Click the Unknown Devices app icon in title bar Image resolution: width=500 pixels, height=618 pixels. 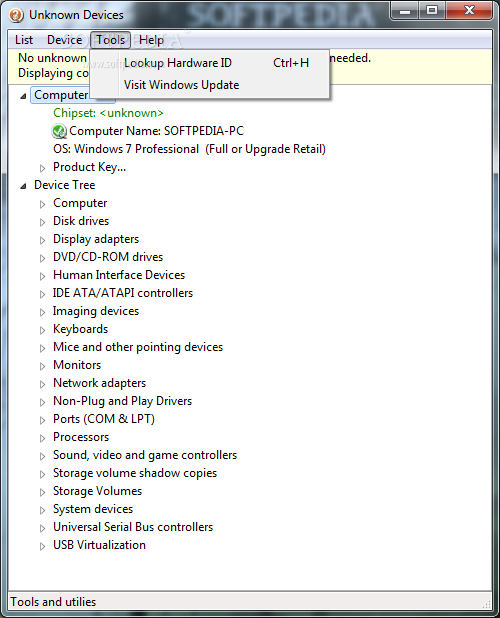pos(16,15)
